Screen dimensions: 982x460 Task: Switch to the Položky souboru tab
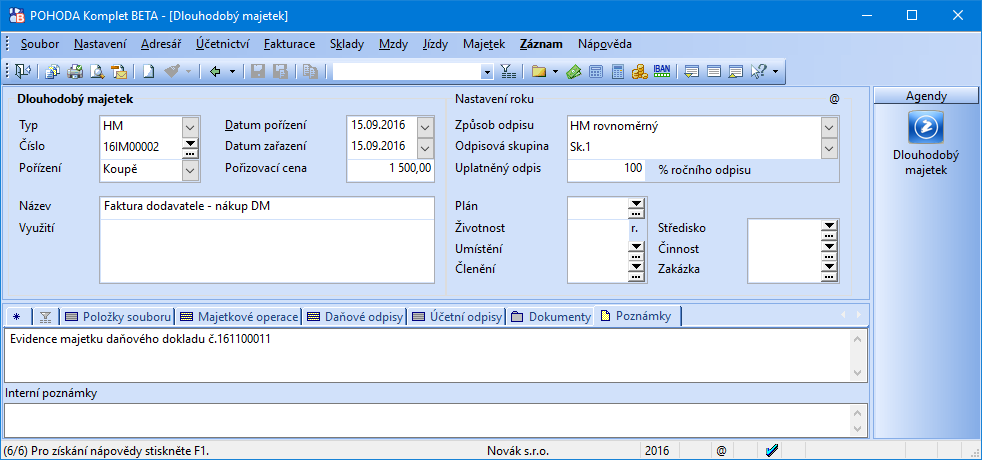[118, 317]
